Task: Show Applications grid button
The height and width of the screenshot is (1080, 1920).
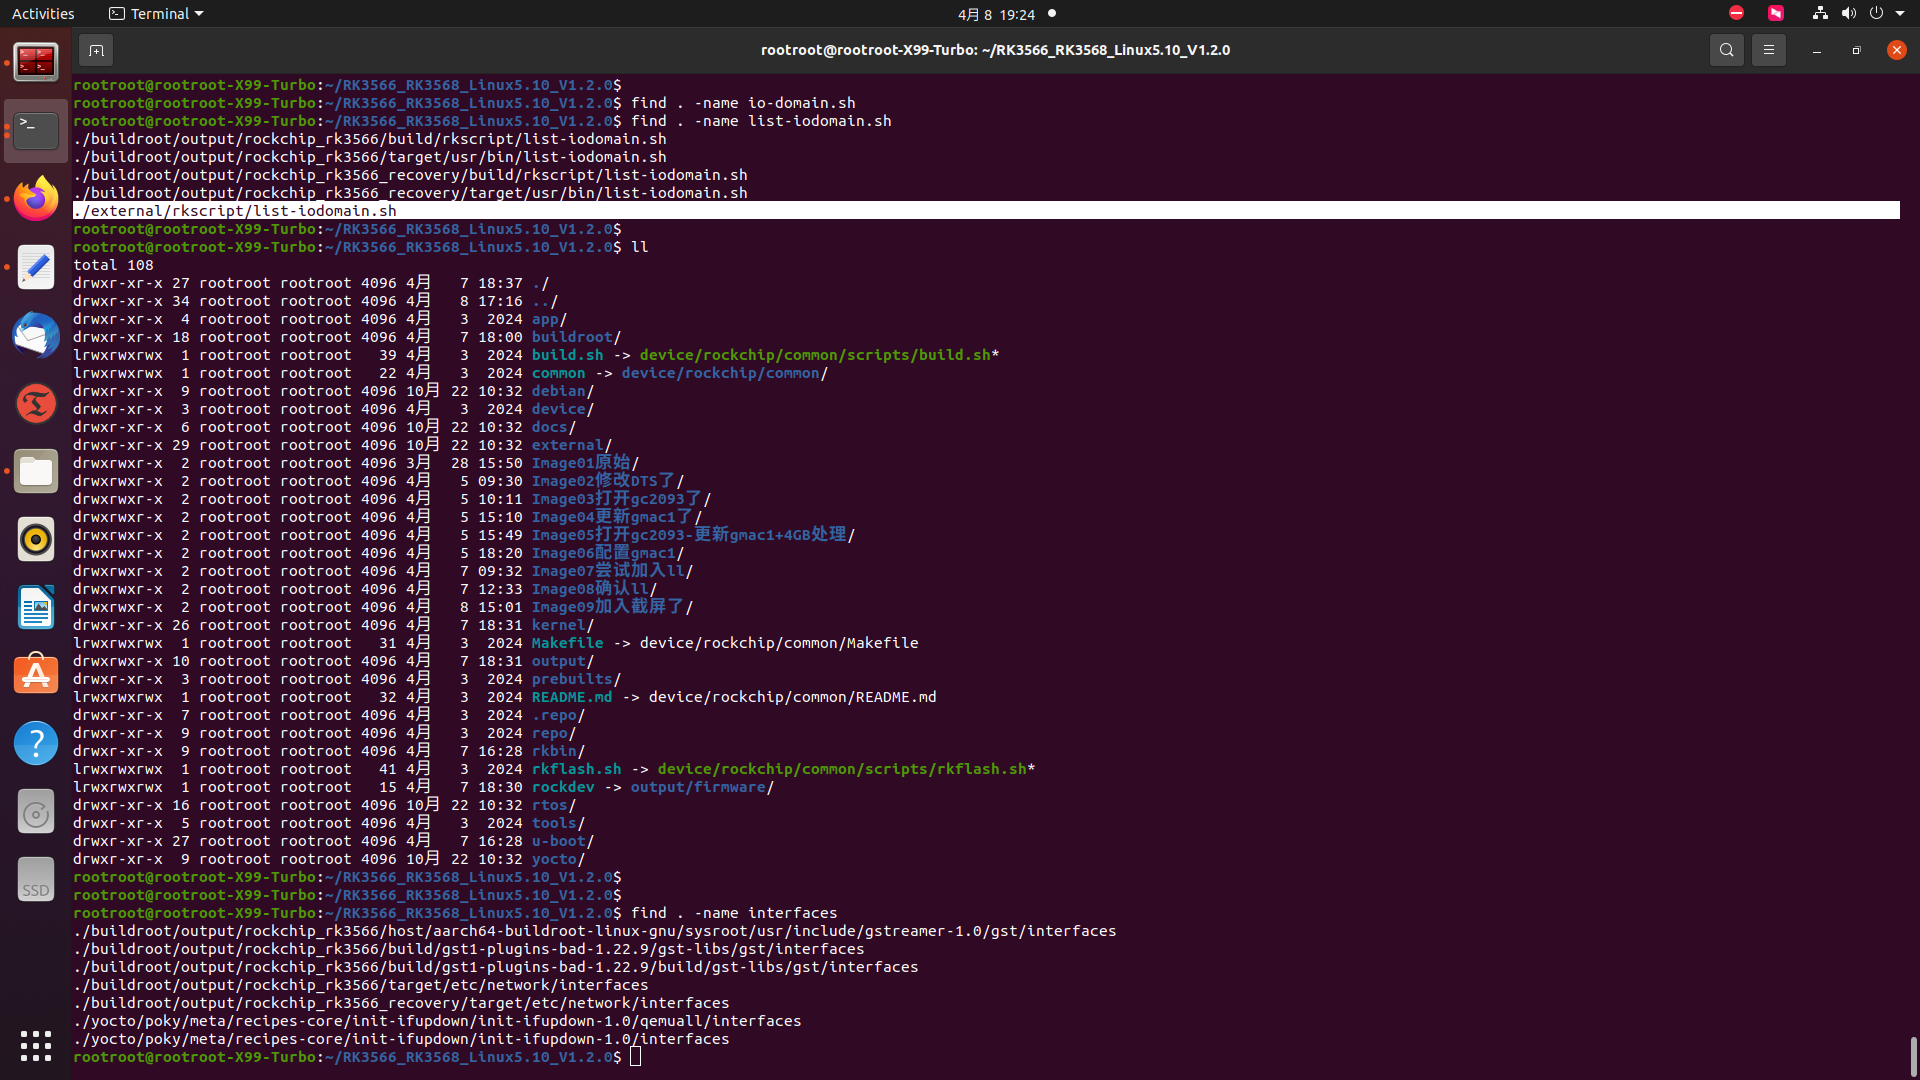Action: (36, 1045)
